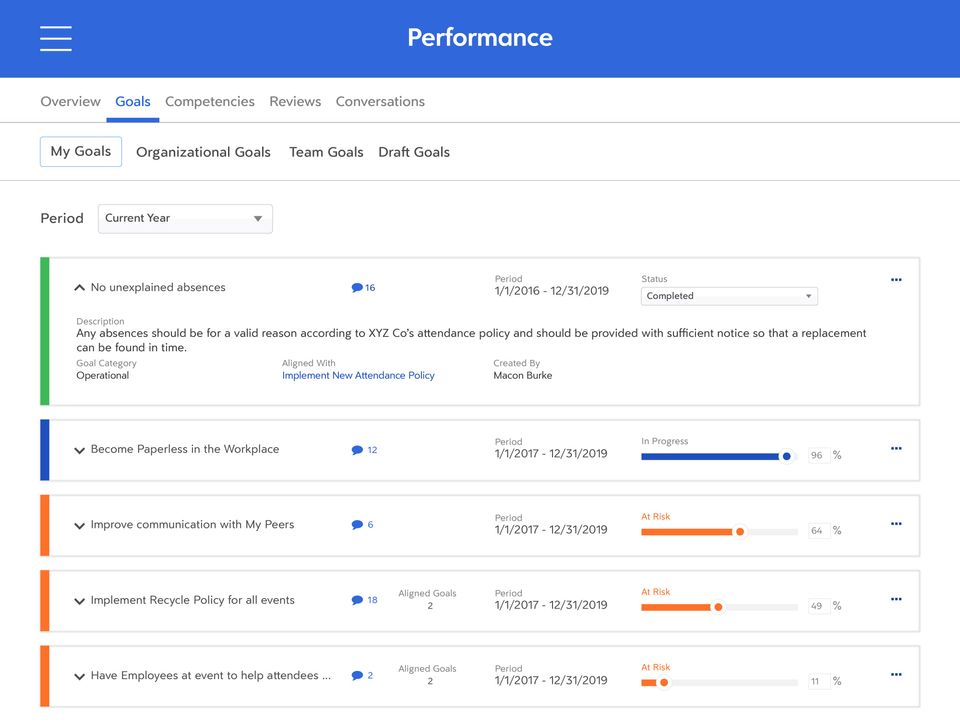Open comments for Improve communication goal
Screen dimensions: 960x728
tap(362, 525)
